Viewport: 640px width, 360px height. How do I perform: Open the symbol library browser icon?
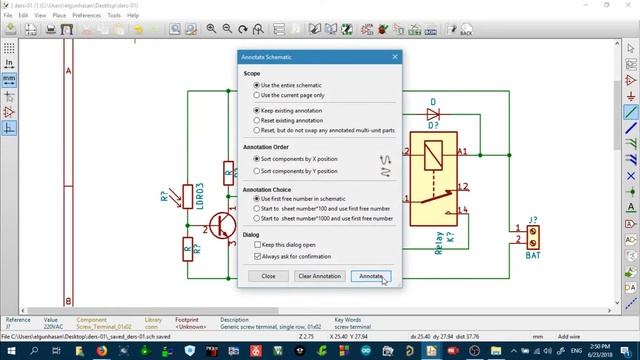click(331, 29)
